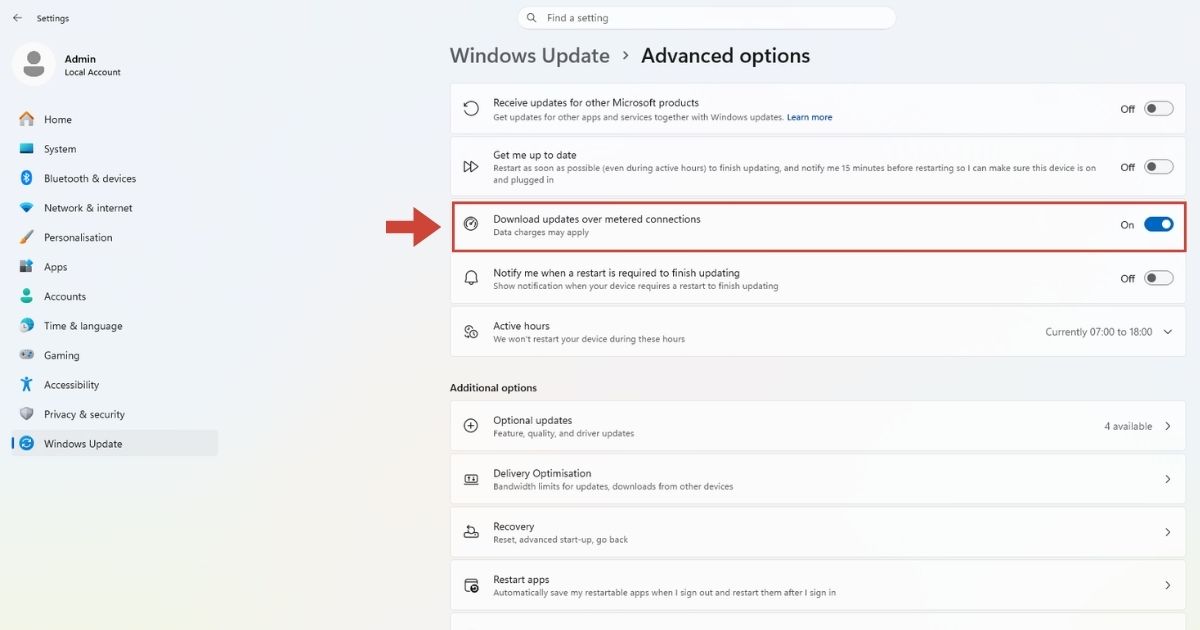Click the search magnifier icon in Find a setting
This screenshot has width=1200, height=630.
531,18
